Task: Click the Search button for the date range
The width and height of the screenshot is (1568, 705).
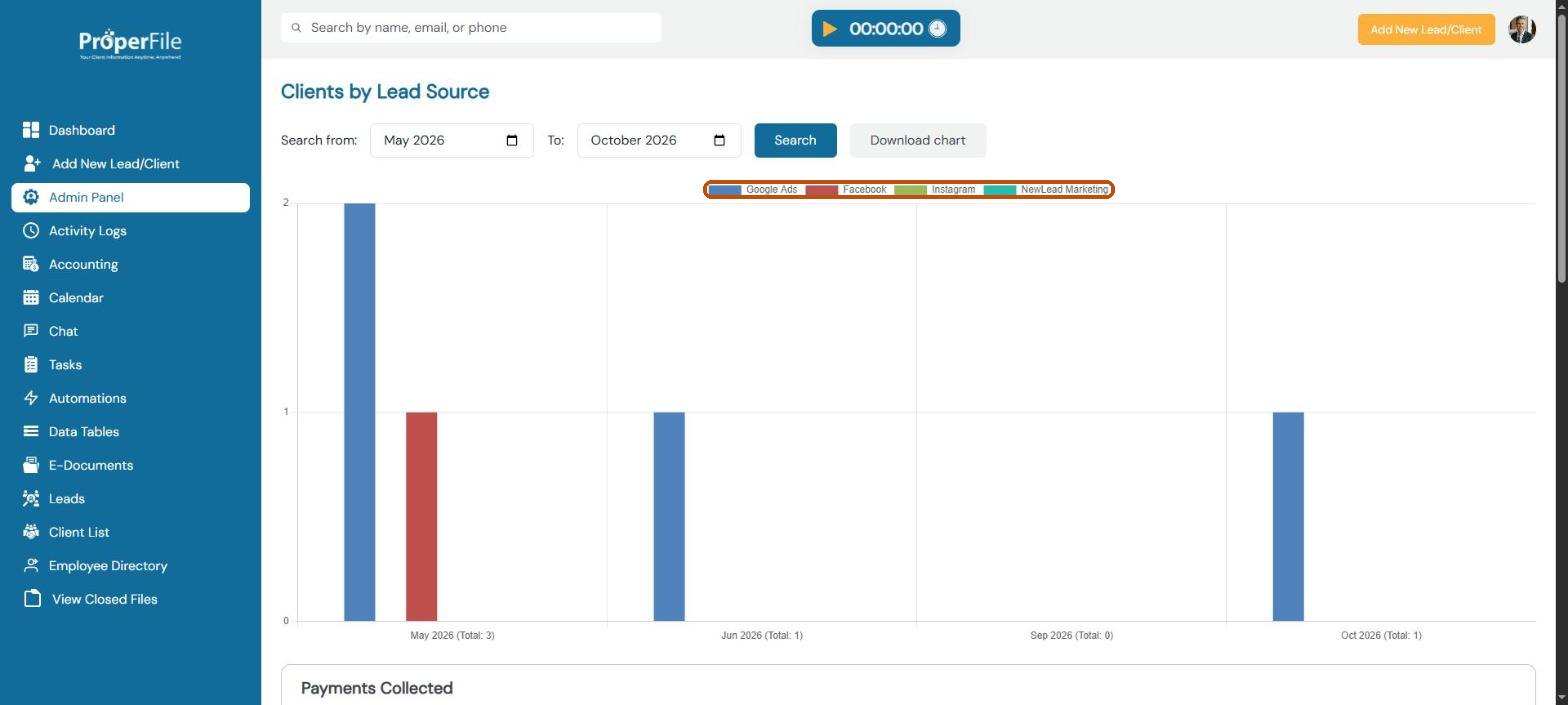Action: (x=795, y=140)
